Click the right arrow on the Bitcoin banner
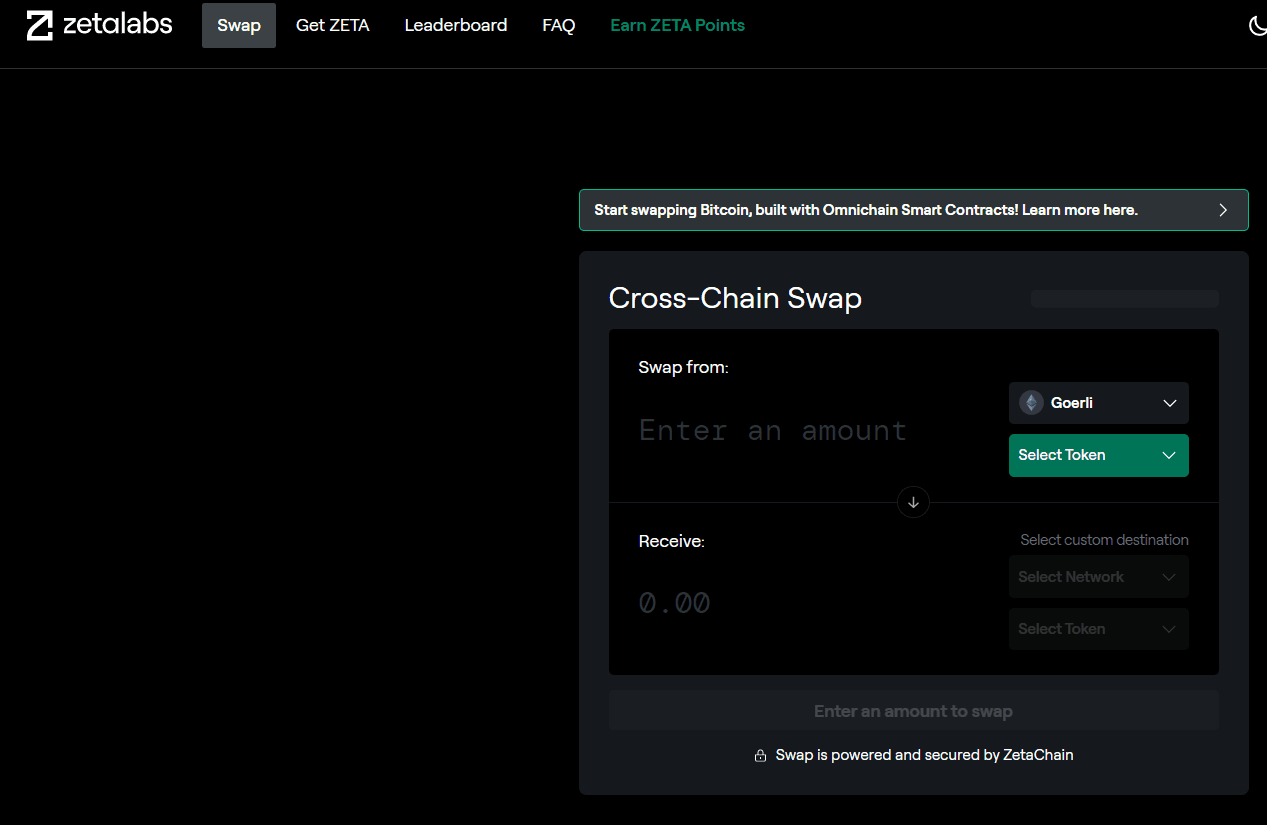Viewport: 1267px width, 825px height. 1222,210
